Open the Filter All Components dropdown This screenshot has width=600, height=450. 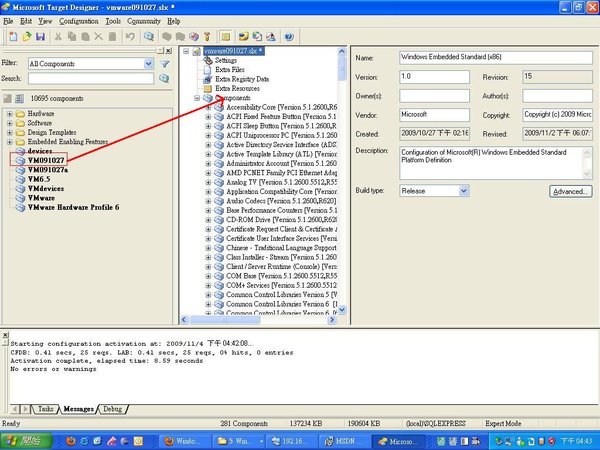(x=148, y=64)
